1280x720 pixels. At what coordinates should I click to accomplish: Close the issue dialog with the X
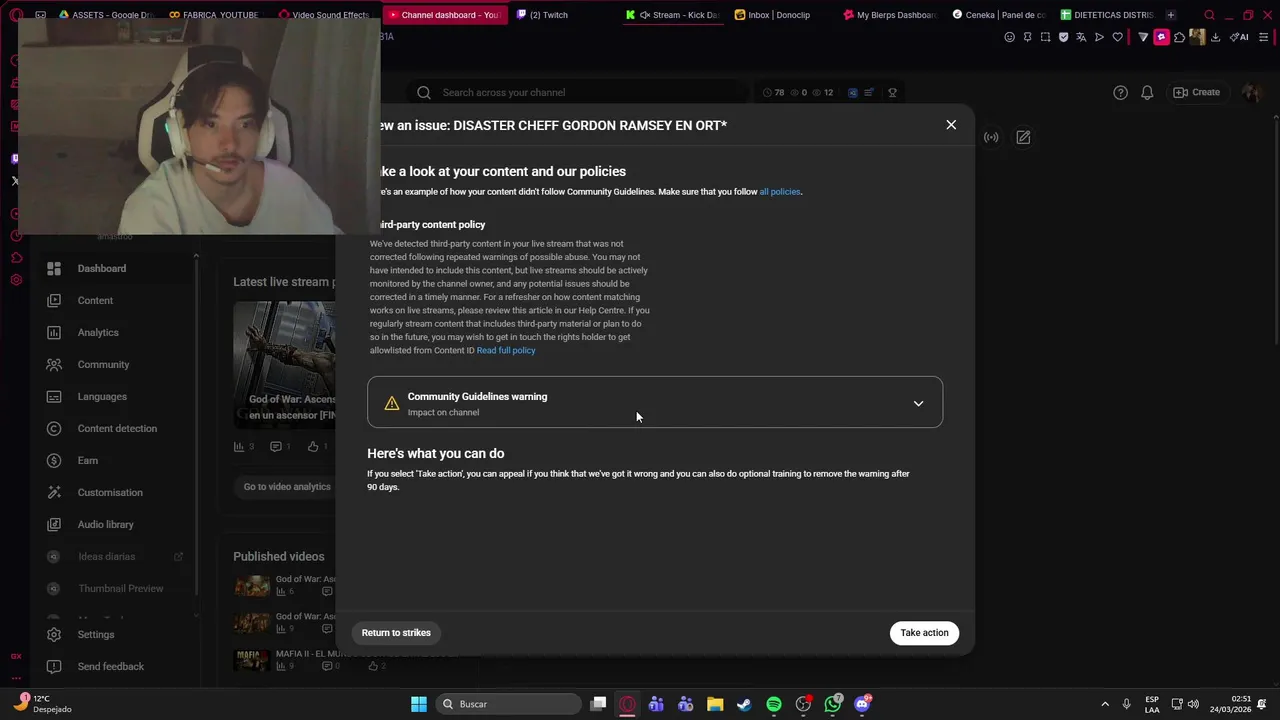(951, 125)
